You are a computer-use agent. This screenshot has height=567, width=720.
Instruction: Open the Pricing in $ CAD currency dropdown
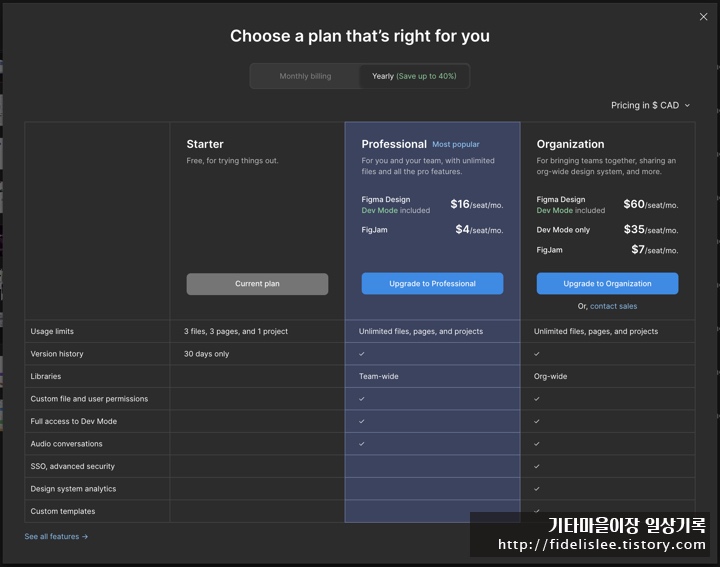click(x=650, y=105)
